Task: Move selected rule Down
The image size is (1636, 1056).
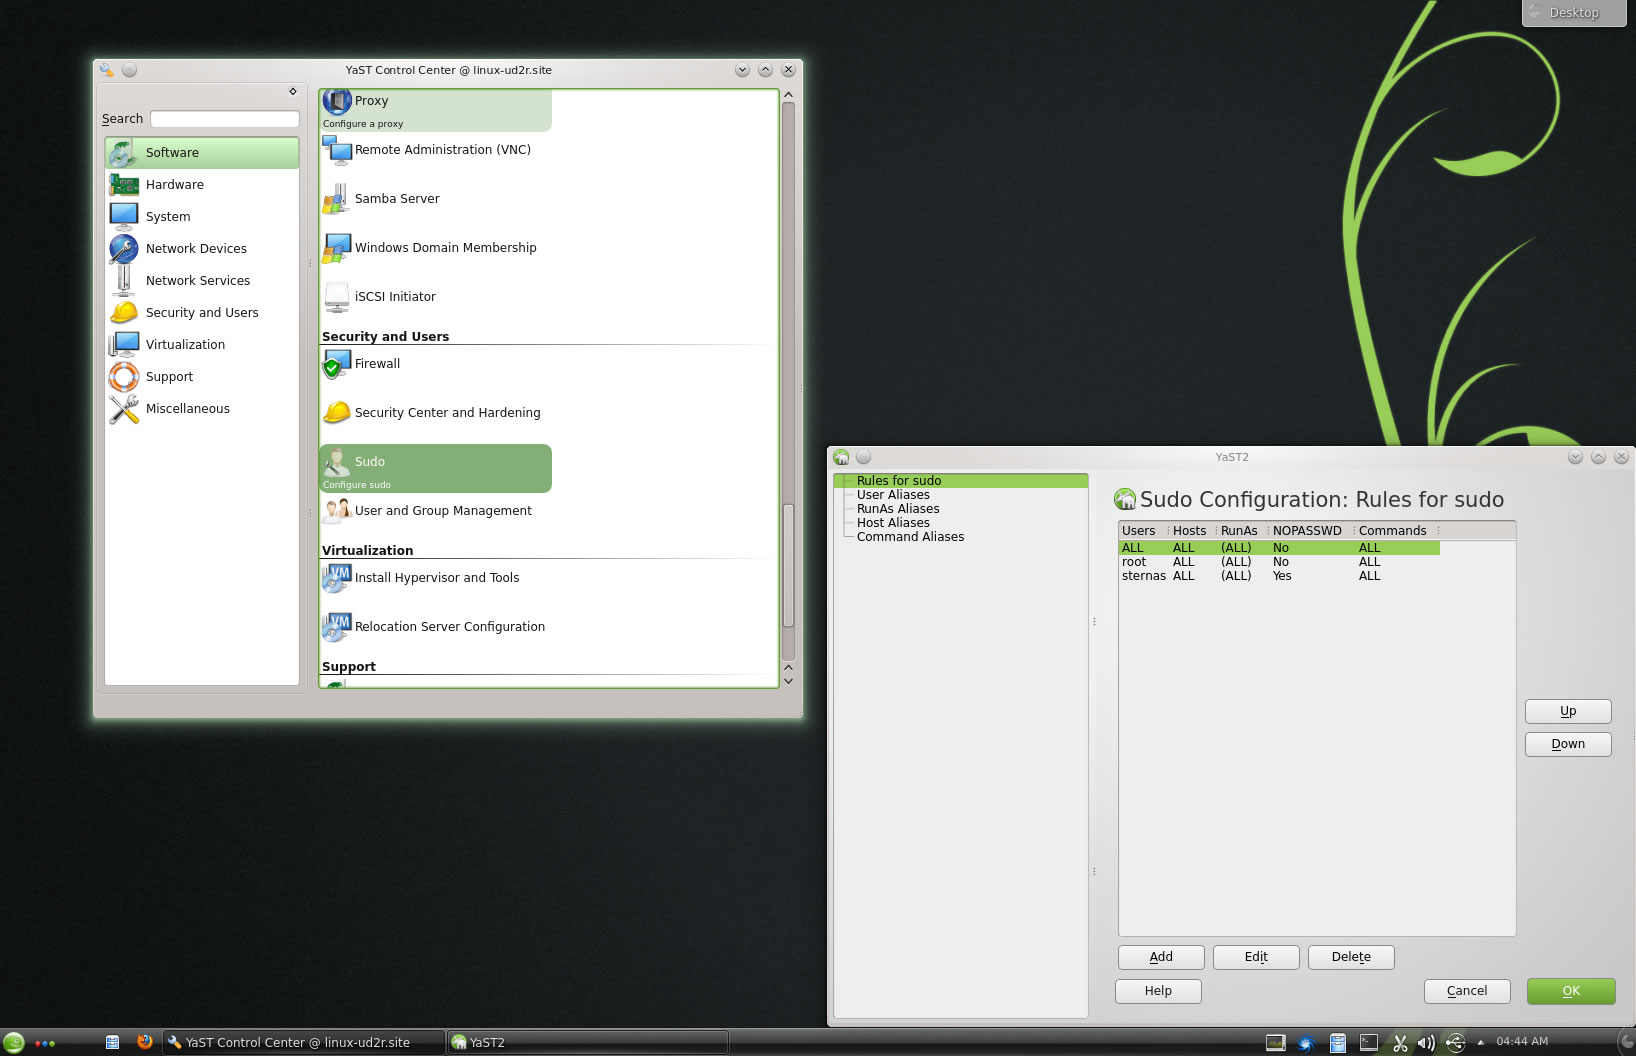Action: [x=1568, y=744]
